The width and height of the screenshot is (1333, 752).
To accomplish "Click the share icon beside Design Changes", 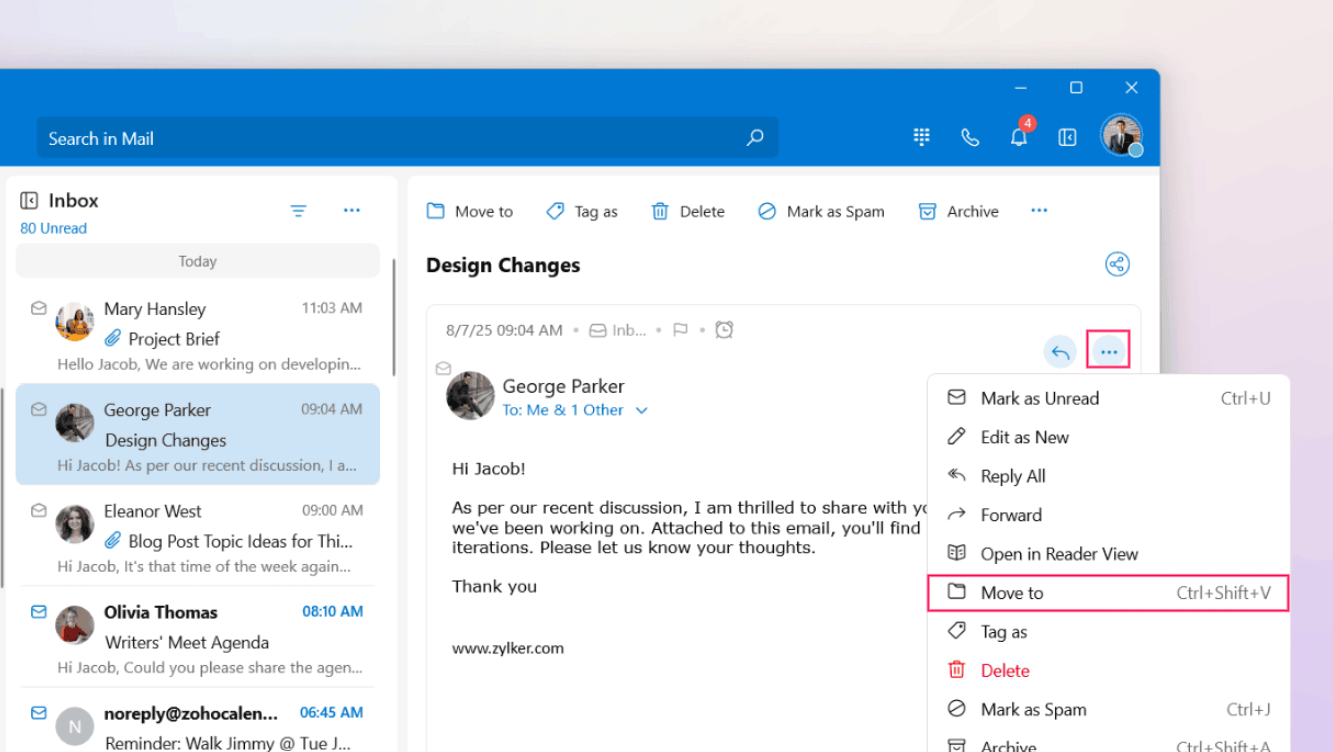I will tap(1116, 264).
